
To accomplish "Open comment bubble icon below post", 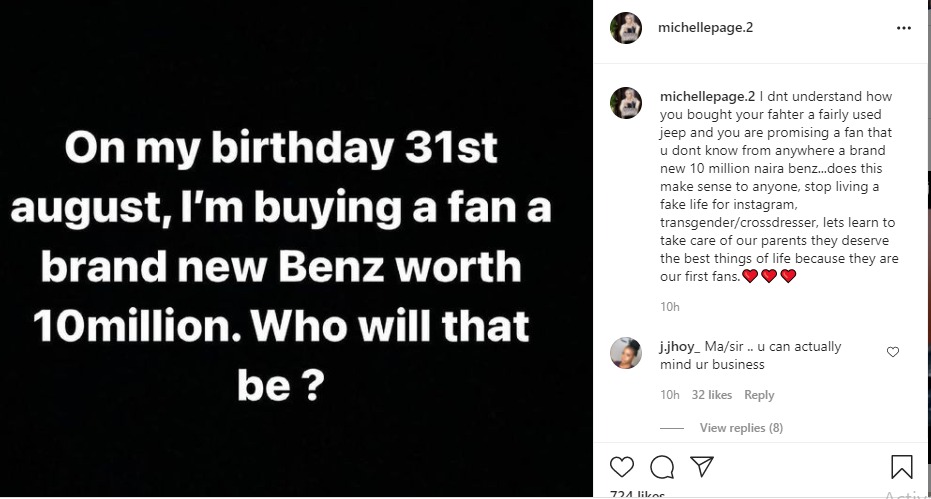I will coord(661,467).
